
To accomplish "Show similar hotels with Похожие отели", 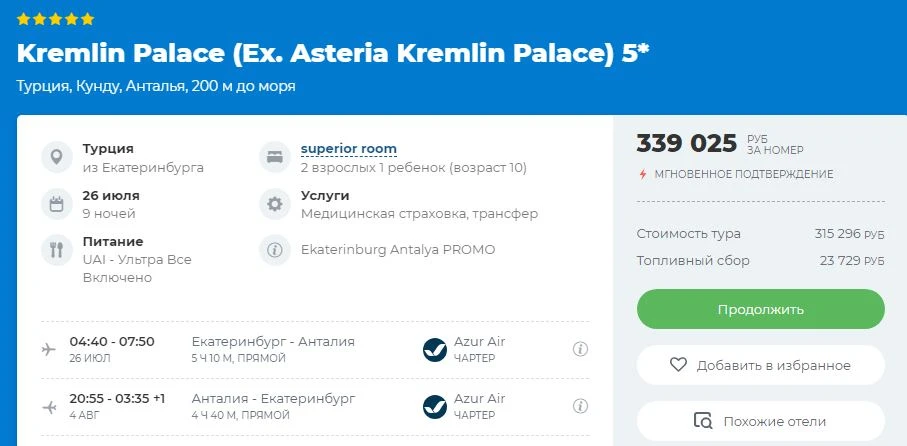I will point(760,421).
